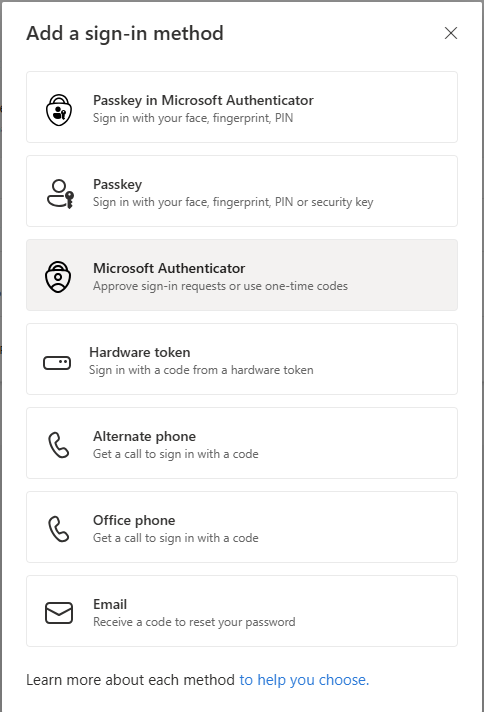Image resolution: width=484 pixels, height=712 pixels.
Task: Select the Alternate phone title
Action: point(144,436)
